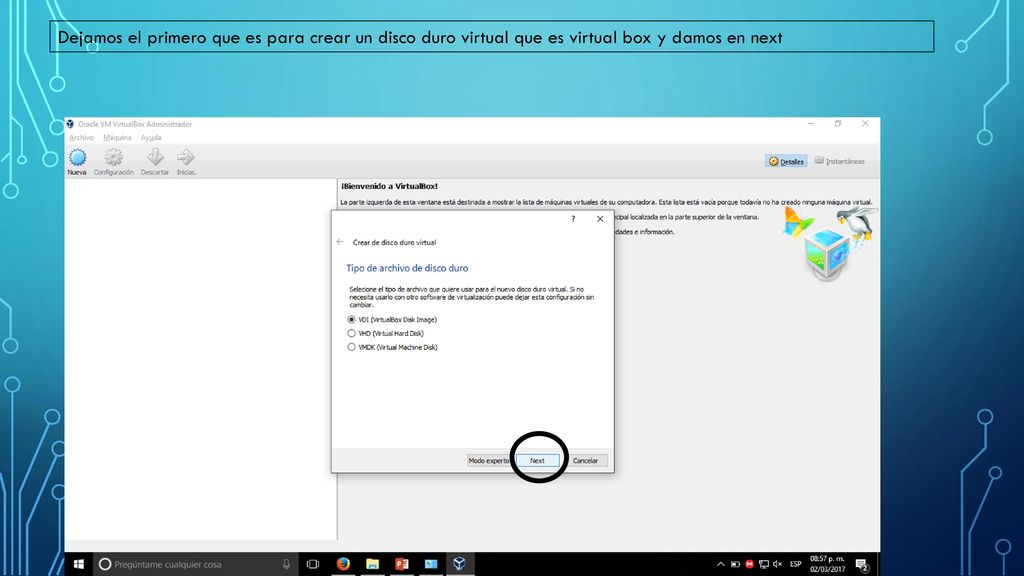Close the Crear de disco duro dialog
The width and height of the screenshot is (1024, 576).
600,219
